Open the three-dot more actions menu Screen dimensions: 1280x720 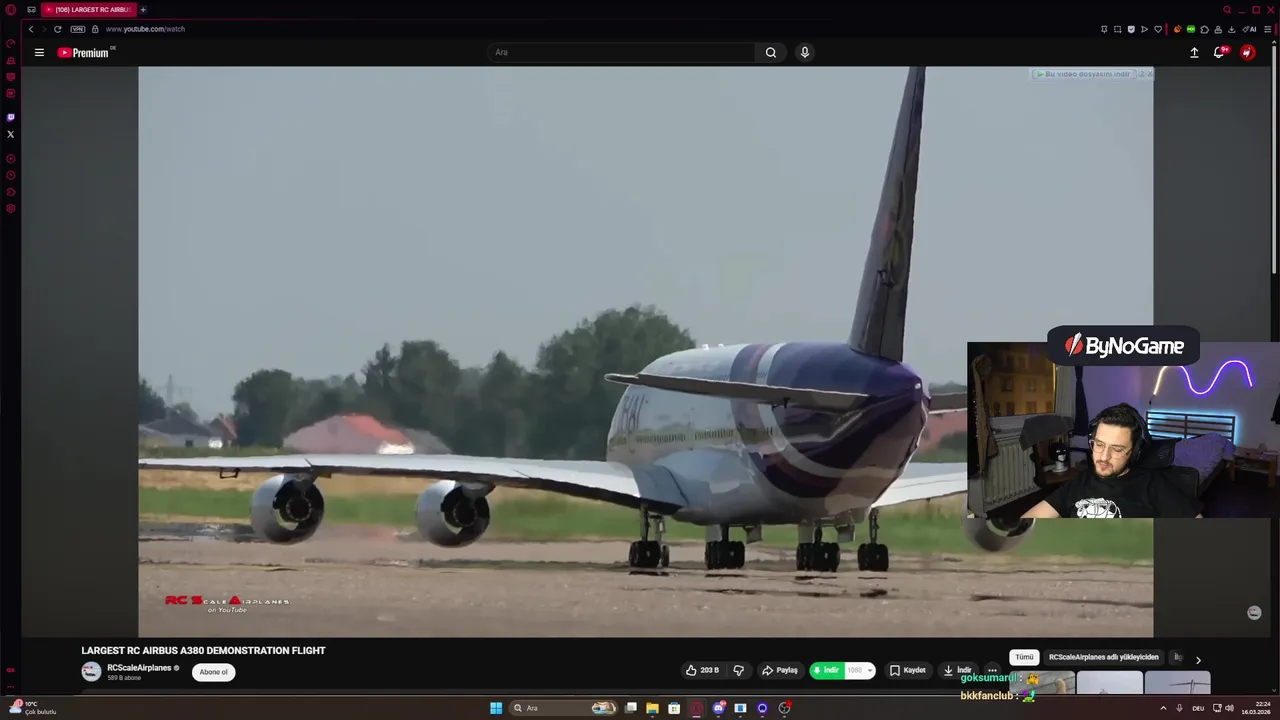pyautogui.click(x=992, y=670)
